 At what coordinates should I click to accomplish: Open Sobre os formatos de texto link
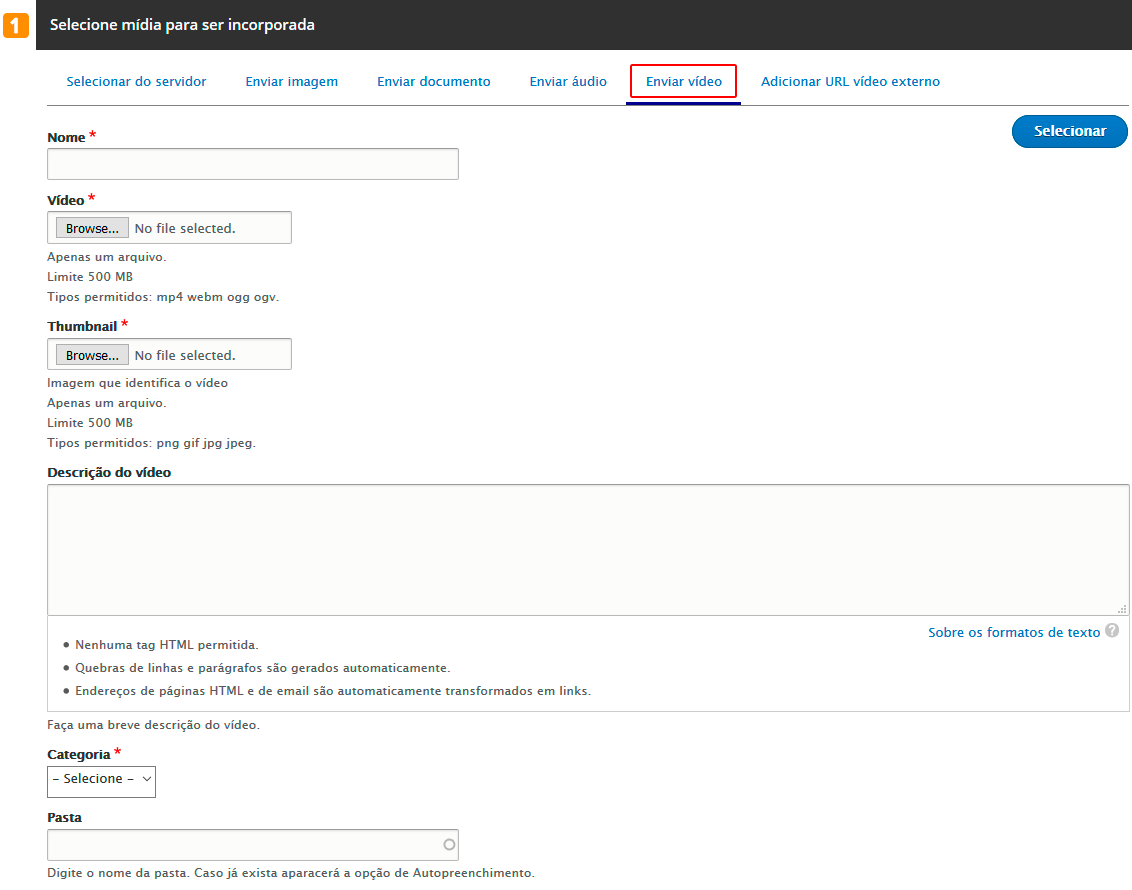point(1014,632)
